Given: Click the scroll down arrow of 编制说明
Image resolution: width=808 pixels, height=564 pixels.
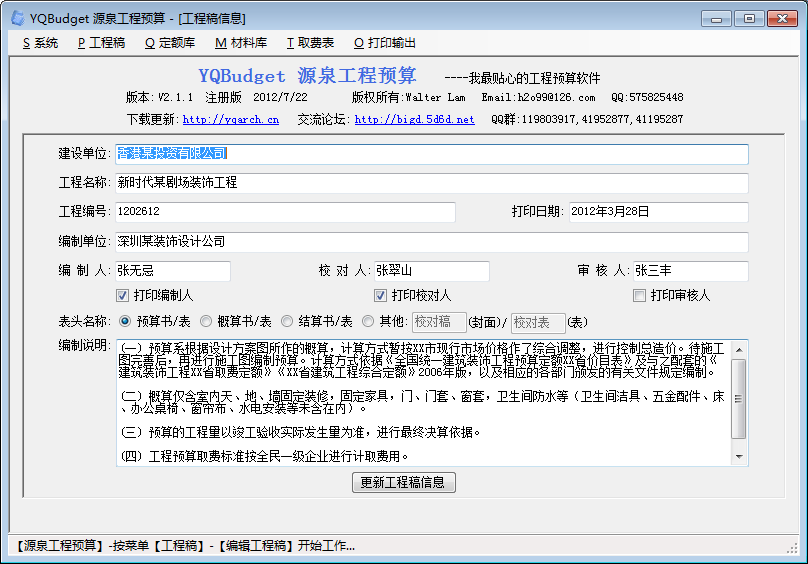Looking at the screenshot, I should (x=739, y=457).
